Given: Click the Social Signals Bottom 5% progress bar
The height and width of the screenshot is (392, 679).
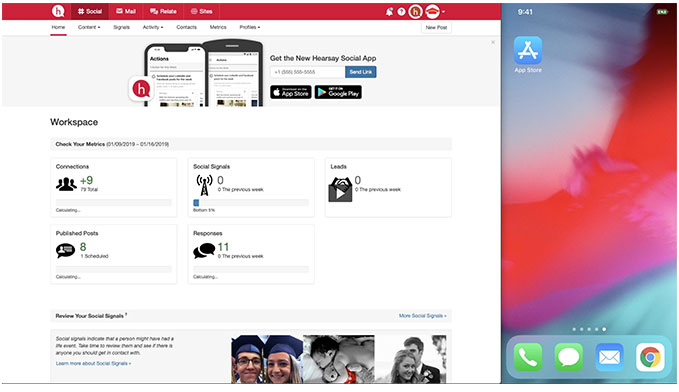Looking at the screenshot, I should coord(251,203).
